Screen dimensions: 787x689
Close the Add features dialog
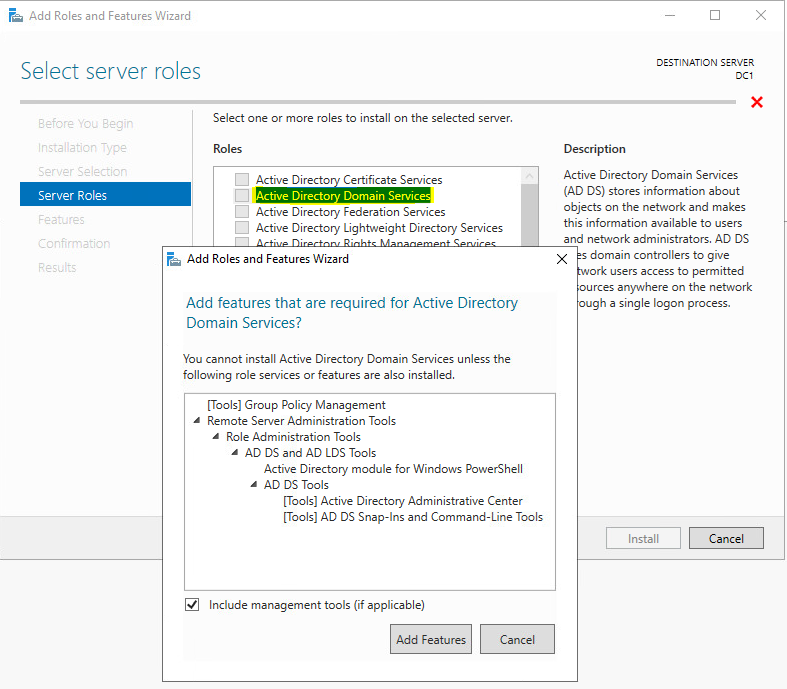coord(561,259)
